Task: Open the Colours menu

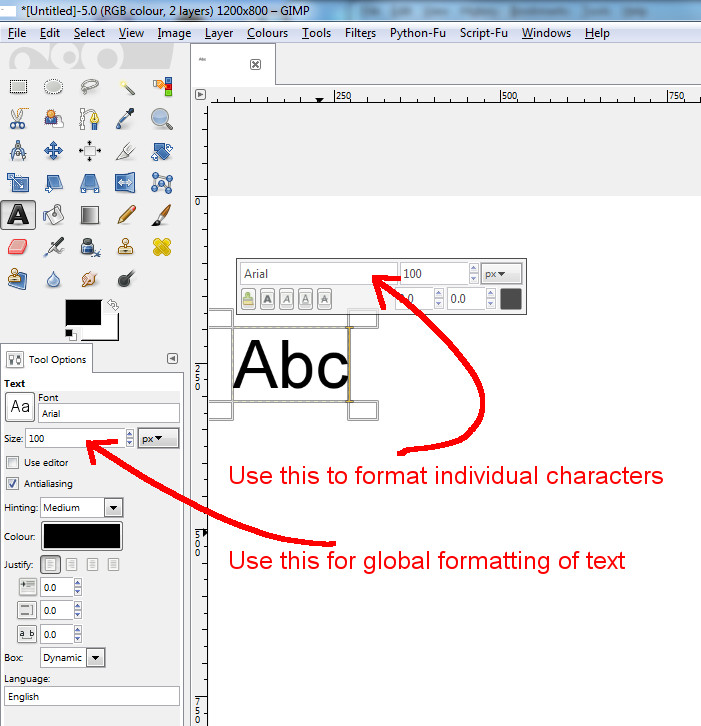Action: click(267, 33)
